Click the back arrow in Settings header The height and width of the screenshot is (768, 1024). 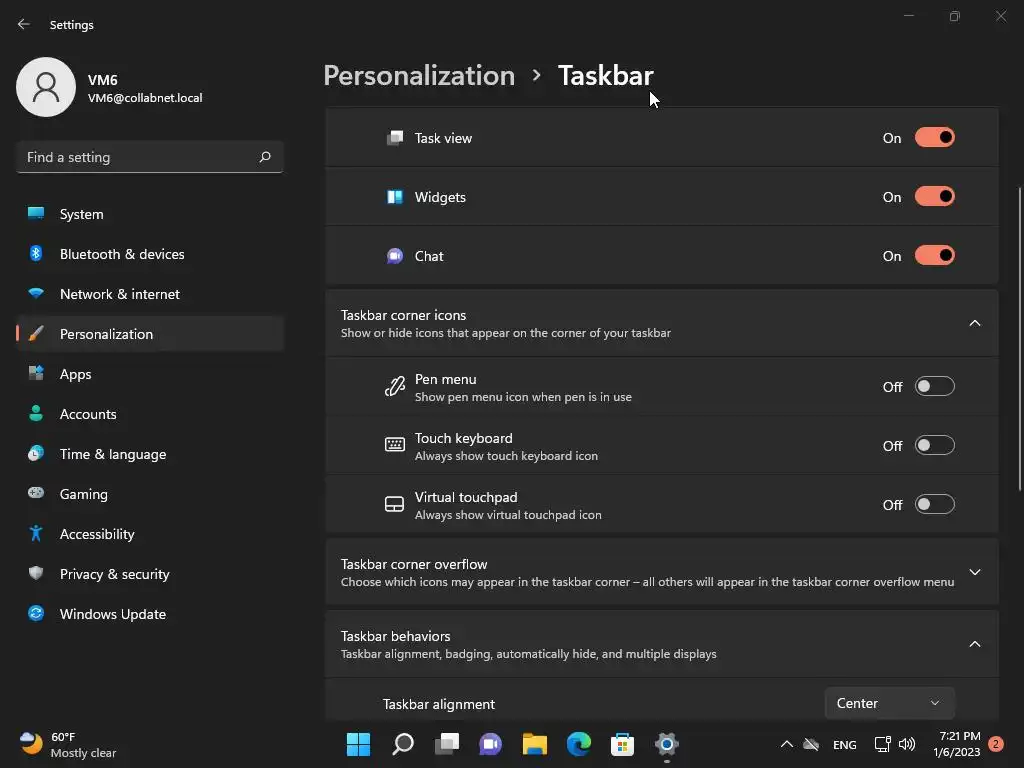coord(24,24)
